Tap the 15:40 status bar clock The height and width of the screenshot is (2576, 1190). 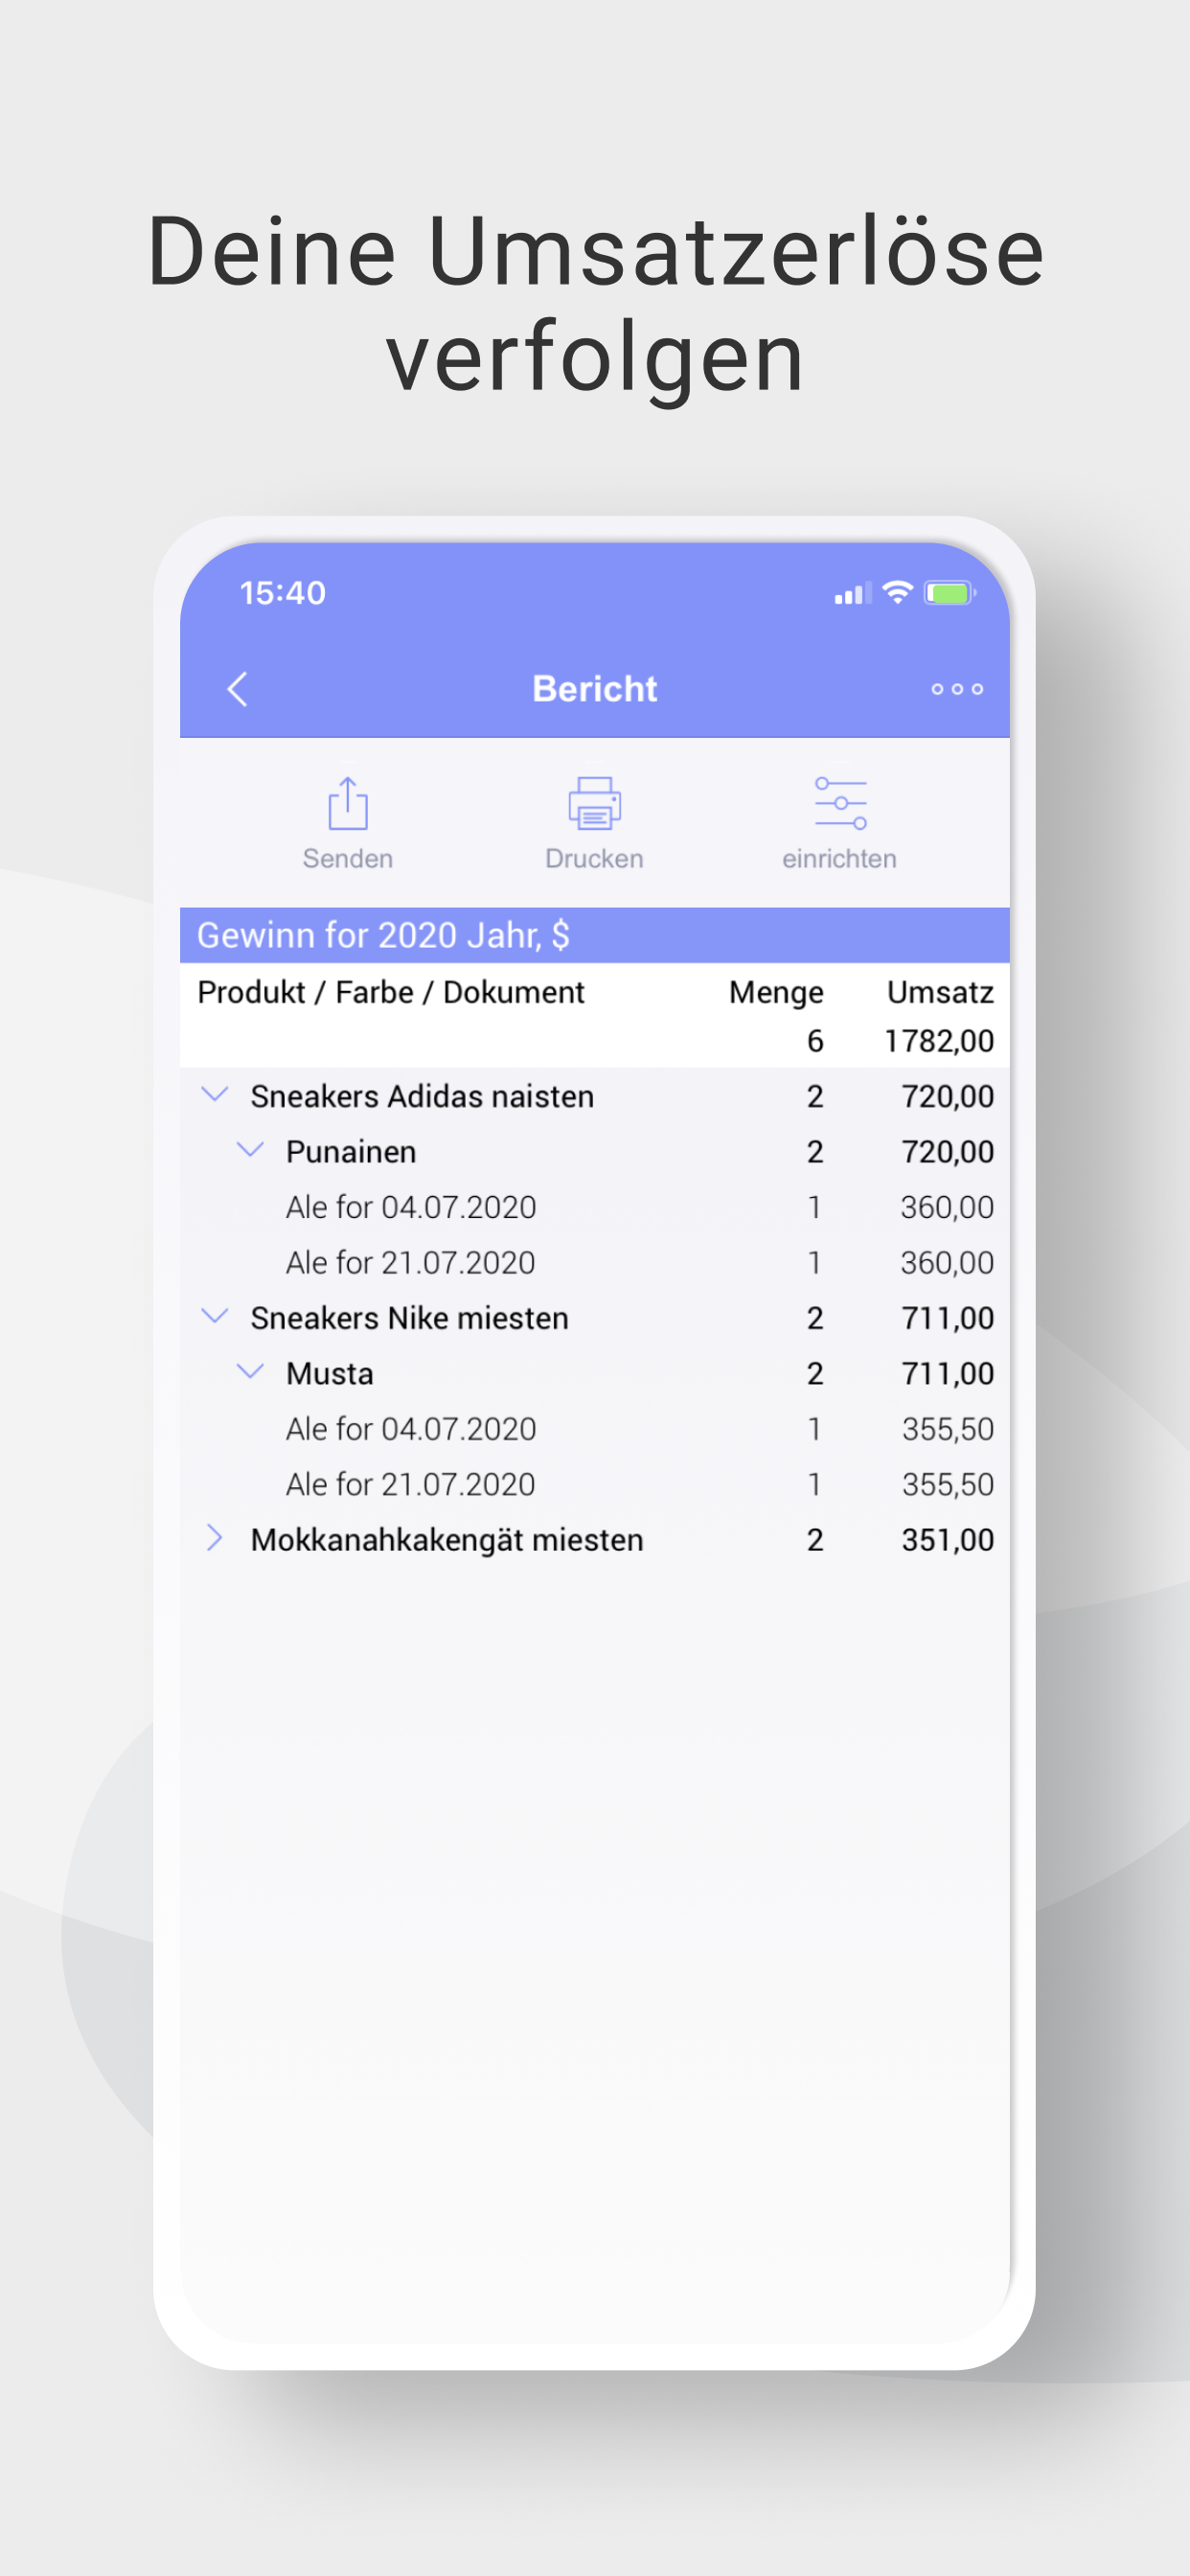283,593
